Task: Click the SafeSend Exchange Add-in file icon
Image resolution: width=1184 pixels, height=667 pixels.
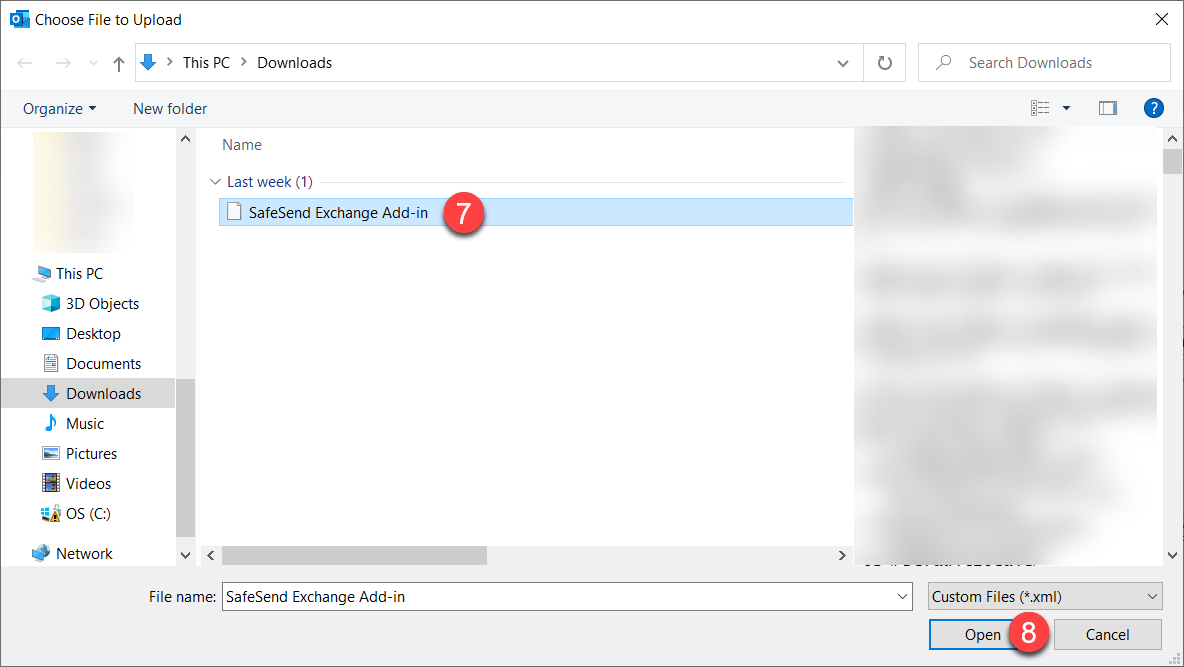Action: pyautogui.click(x=234, y=212)
